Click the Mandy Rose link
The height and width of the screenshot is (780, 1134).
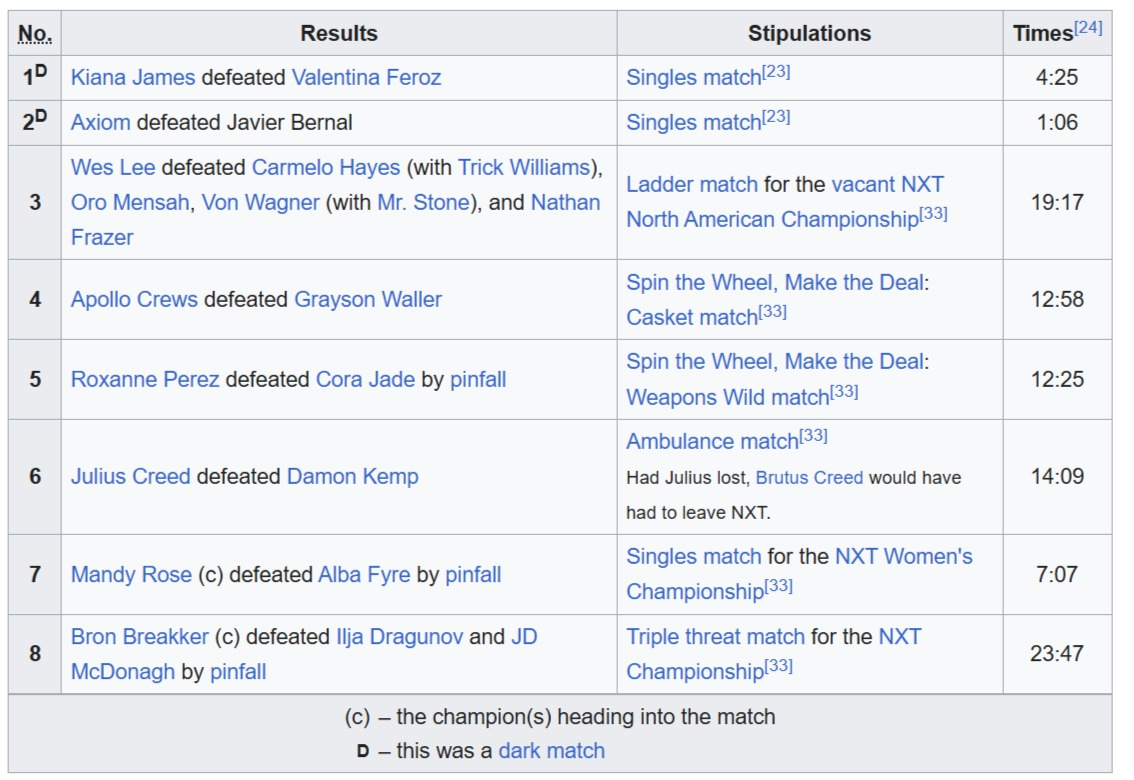pos(131,574)
